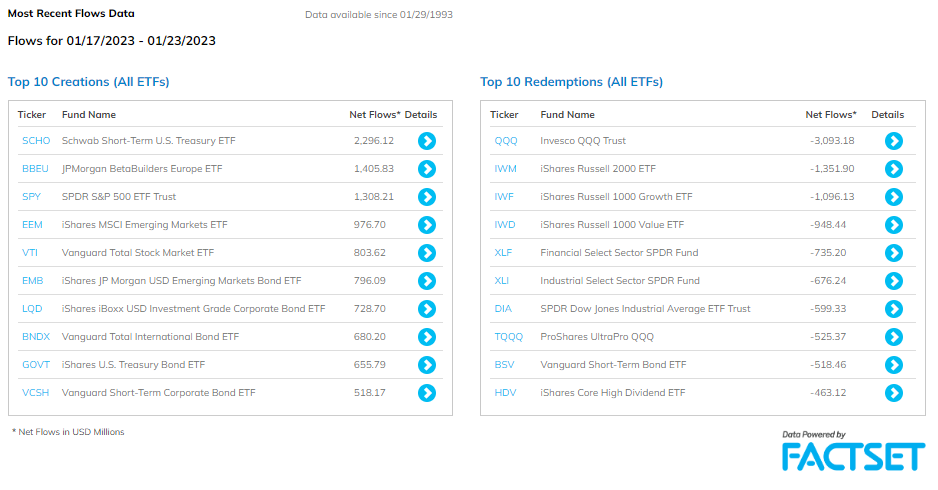
Task: Open details arrow for DIA row
Action: pos(894,309)
